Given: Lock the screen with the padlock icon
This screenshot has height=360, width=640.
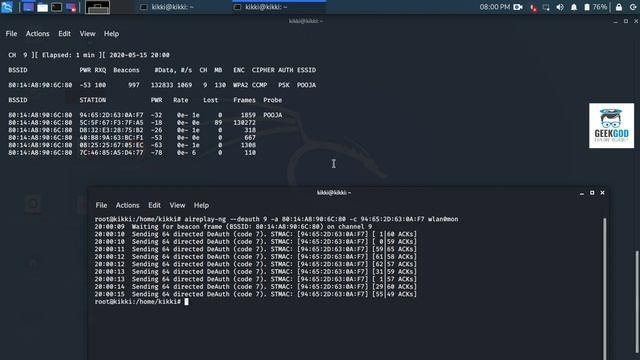Looking at the screenshot, I should 619,7.
